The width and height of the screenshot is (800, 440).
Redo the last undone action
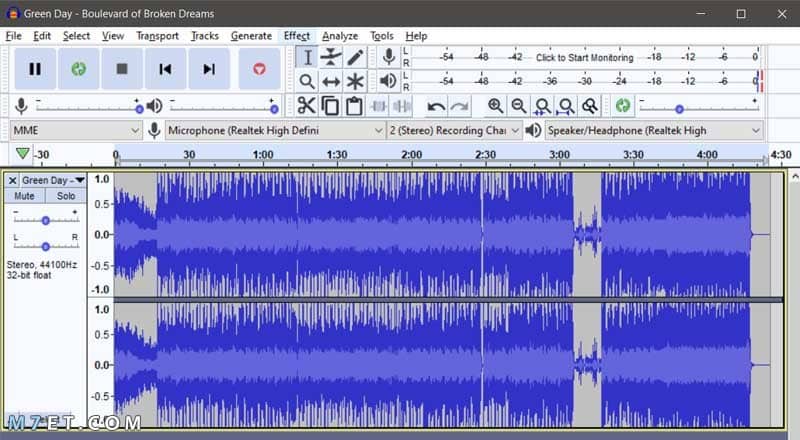click(460, 106)
